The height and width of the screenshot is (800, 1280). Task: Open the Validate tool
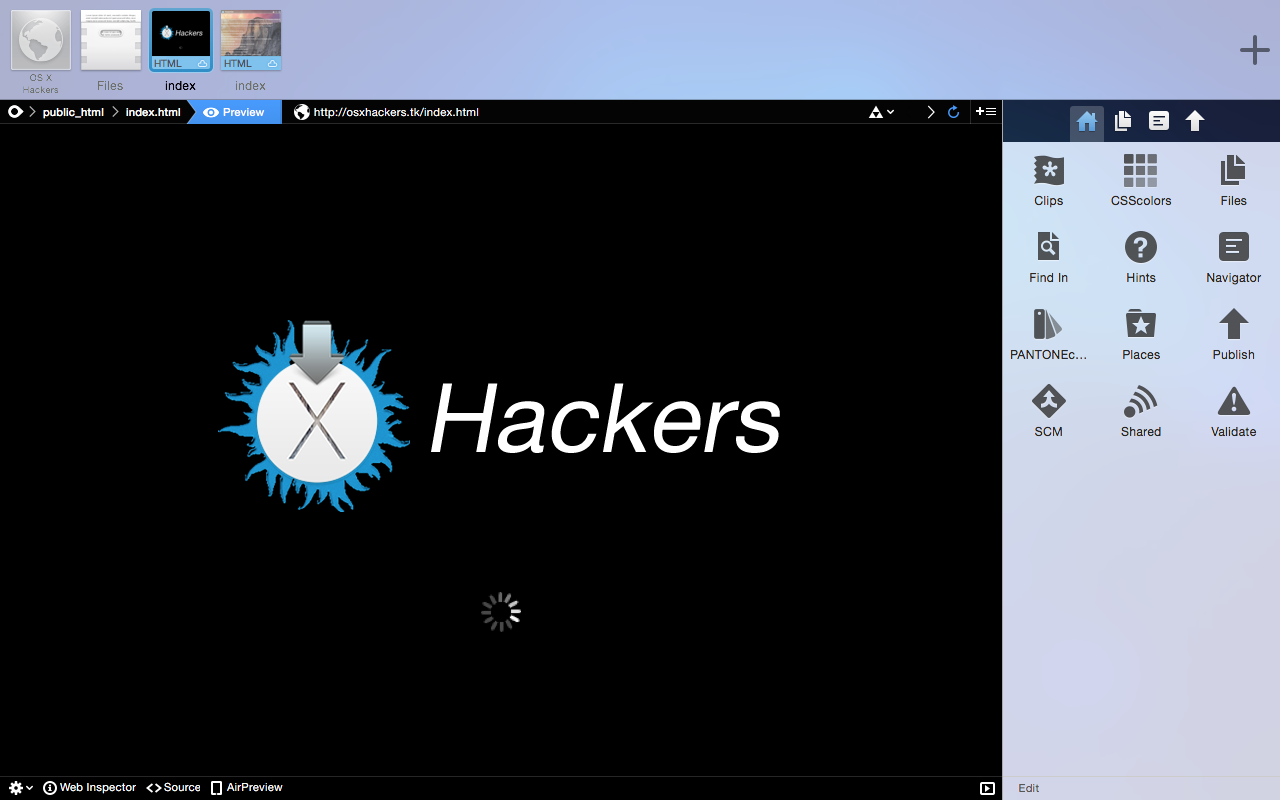tap(1233, 412)
